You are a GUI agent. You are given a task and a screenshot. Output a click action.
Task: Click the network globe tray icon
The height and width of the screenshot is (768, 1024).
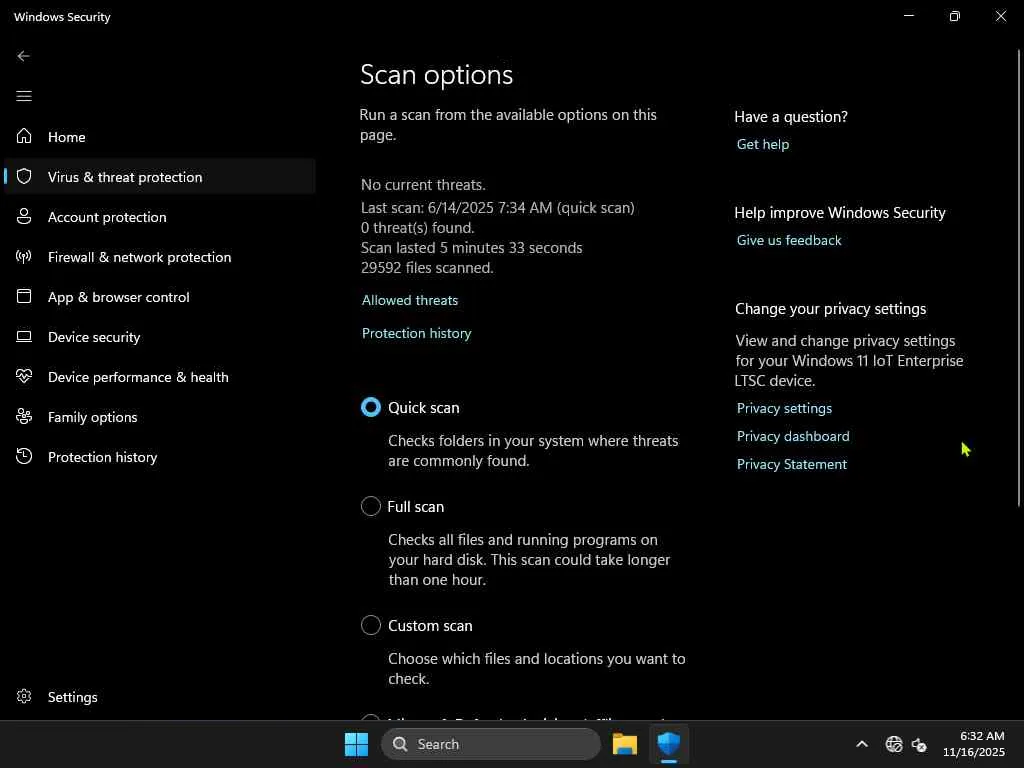[893, 744]
